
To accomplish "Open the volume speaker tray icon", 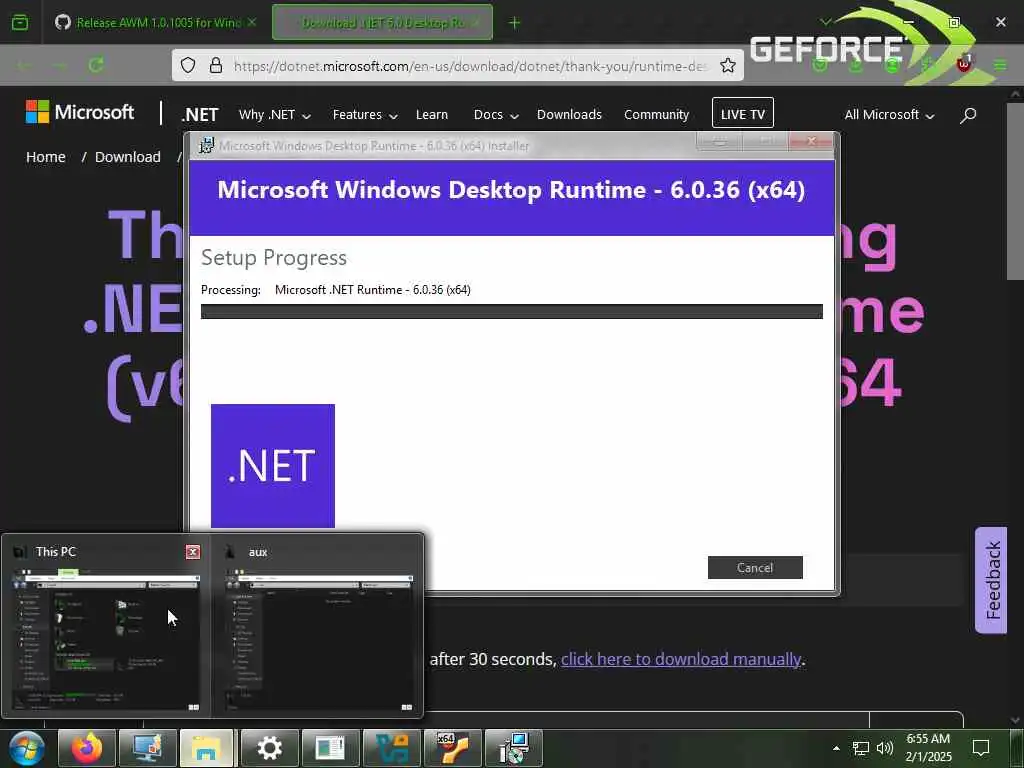I will pyautogui.click(x=885, y=748).
